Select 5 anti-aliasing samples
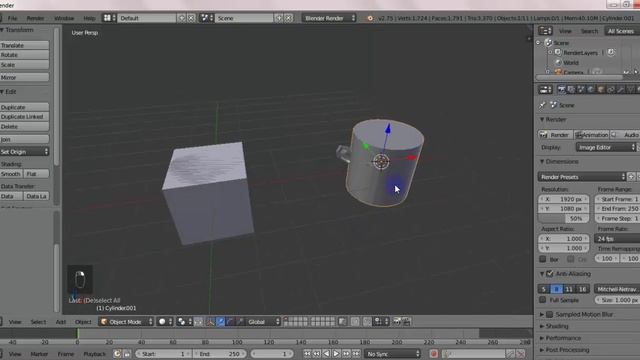640x360 pixels. 544,289
